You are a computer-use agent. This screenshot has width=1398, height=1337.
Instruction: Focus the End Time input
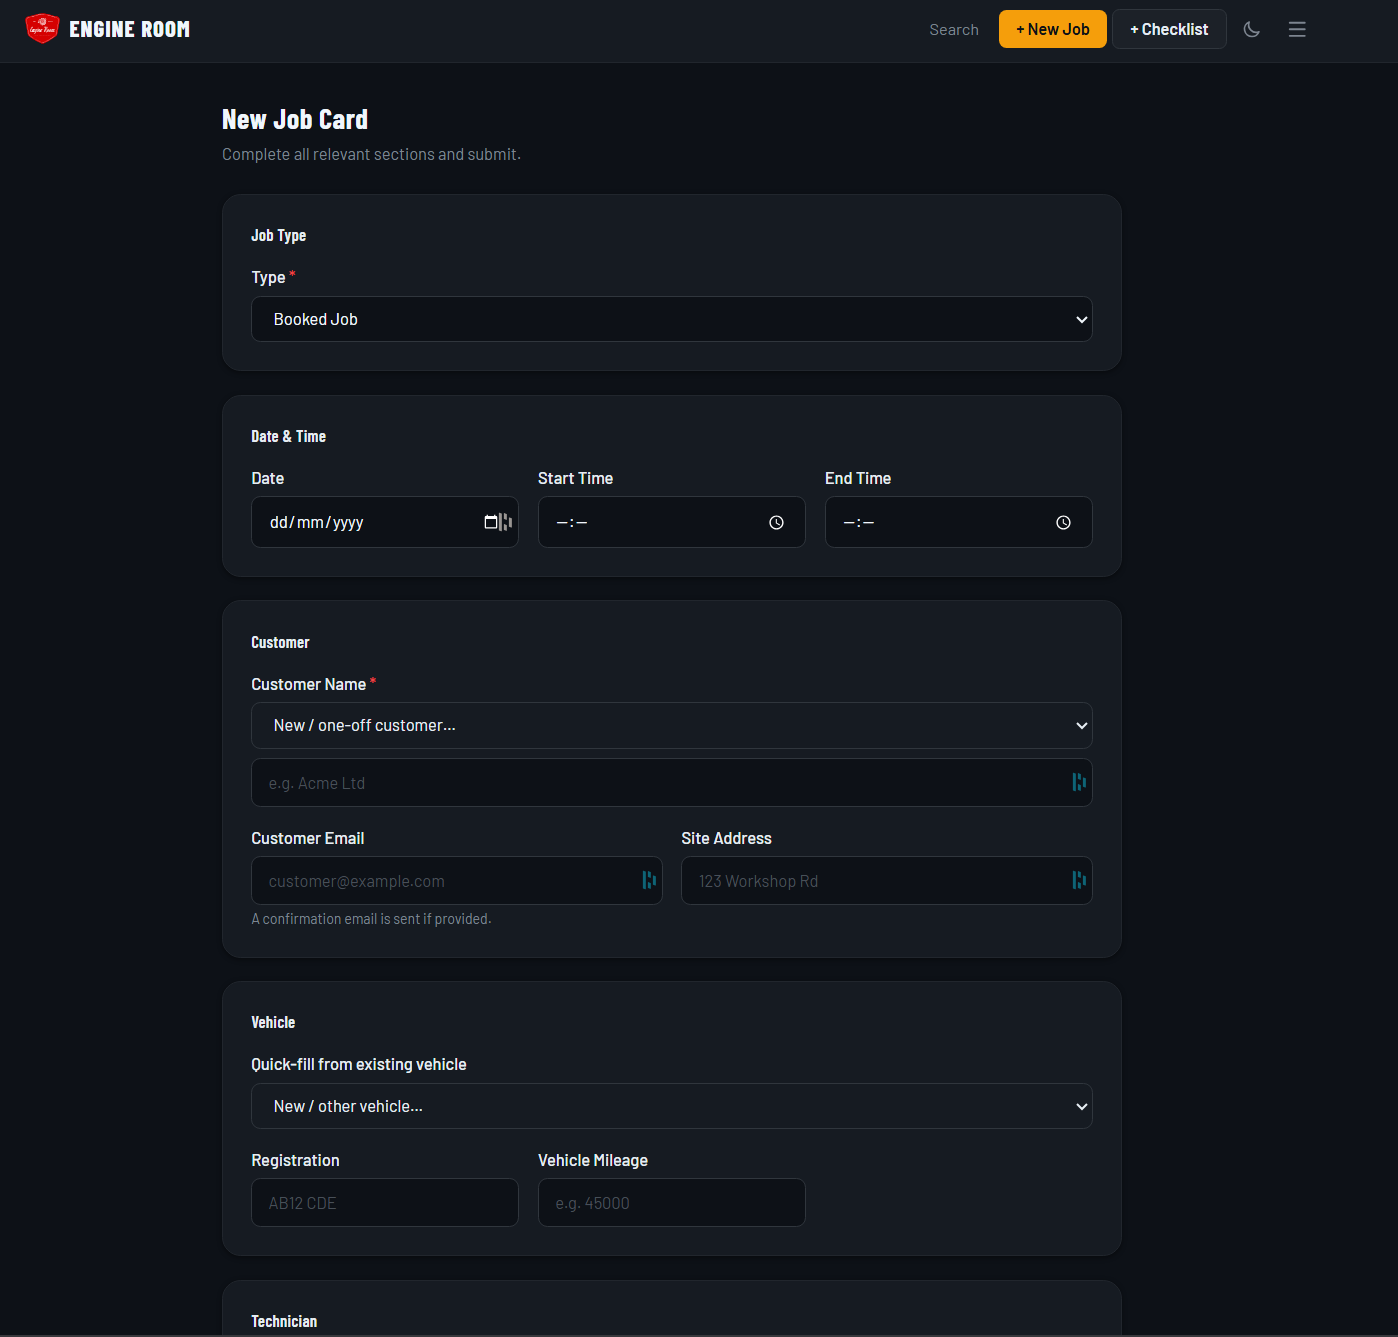click(958, 522)
